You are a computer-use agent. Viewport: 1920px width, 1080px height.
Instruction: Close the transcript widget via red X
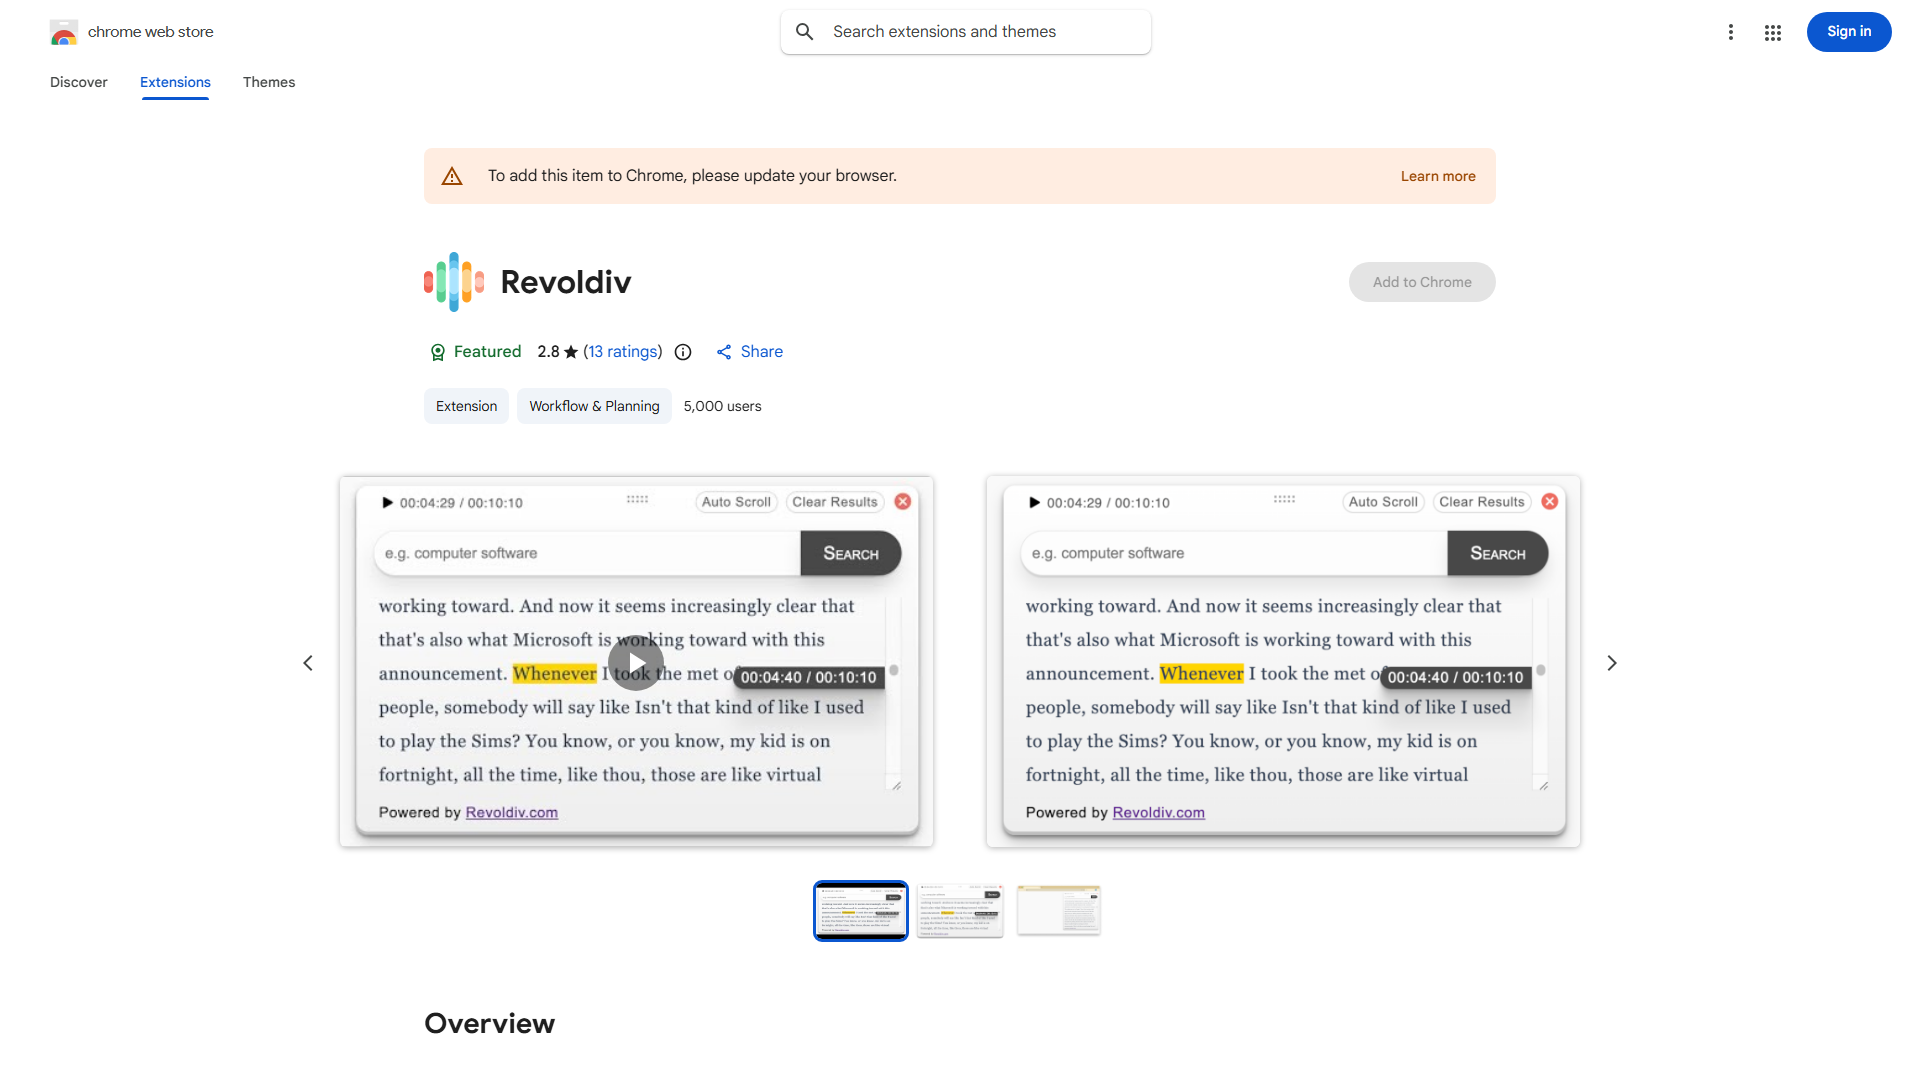(902, 501)
